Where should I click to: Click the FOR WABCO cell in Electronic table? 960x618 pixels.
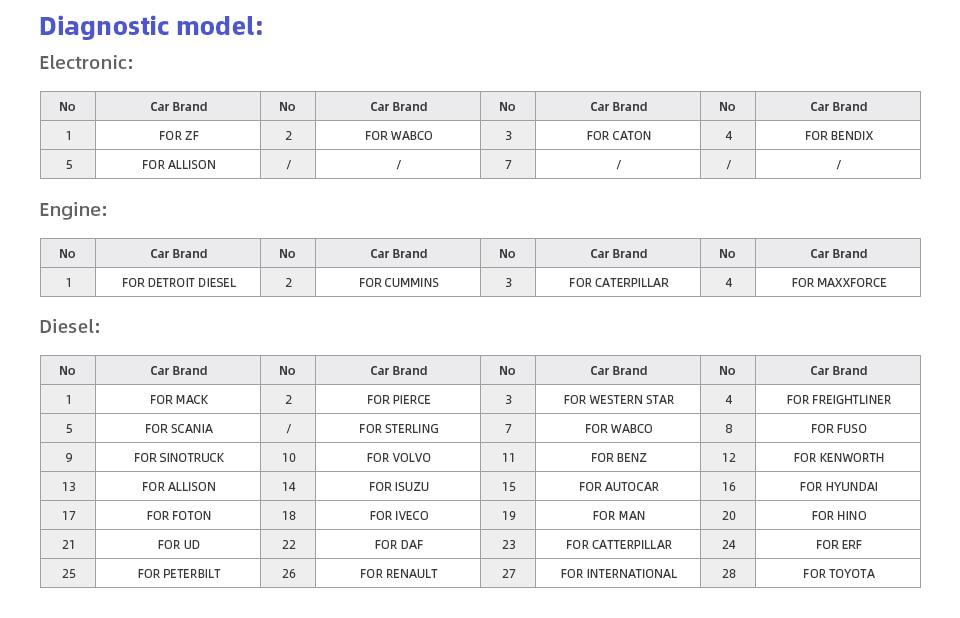pos(399,135)
